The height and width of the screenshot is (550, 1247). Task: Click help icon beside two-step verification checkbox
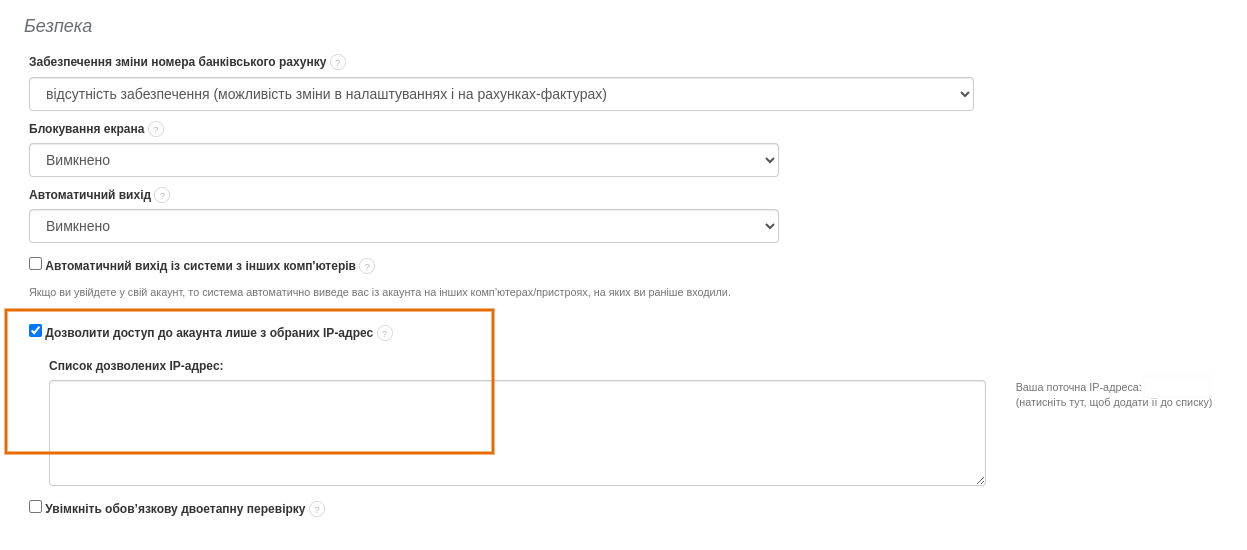(317, 509)
